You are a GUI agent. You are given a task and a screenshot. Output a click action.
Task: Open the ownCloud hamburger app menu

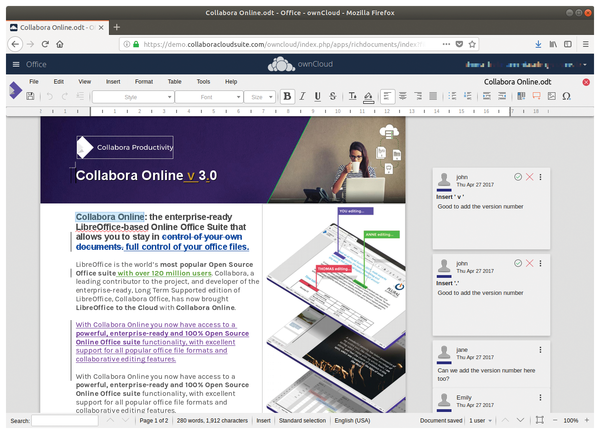coord(16,64)
